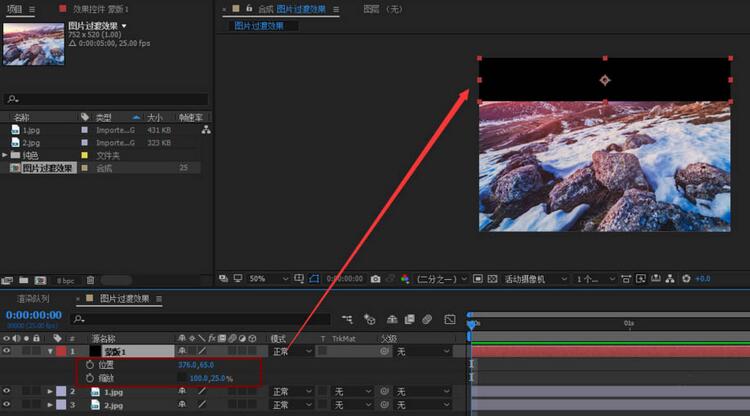Image resolution: width=750 pixels, height=416 pixels.
Task: Click the Scale stopwatch icon
Action: 90,378
